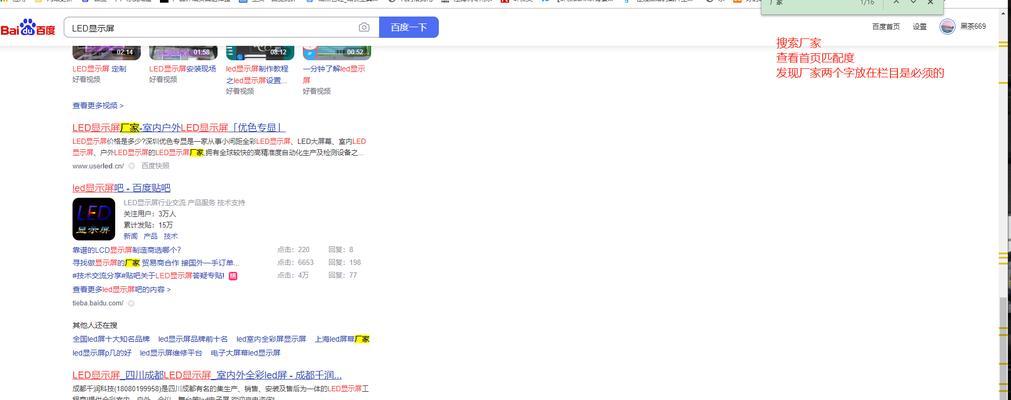Image resolution: width=1011 pixels, height=400 pixels.
Task: Open result led显示屏吧 - 百度贴吧
Action: coord(121,188)
